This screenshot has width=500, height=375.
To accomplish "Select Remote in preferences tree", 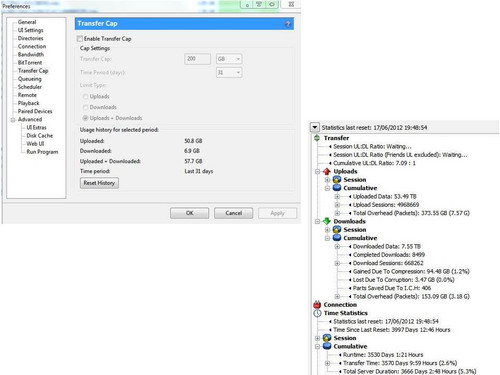I will point(27,95).
